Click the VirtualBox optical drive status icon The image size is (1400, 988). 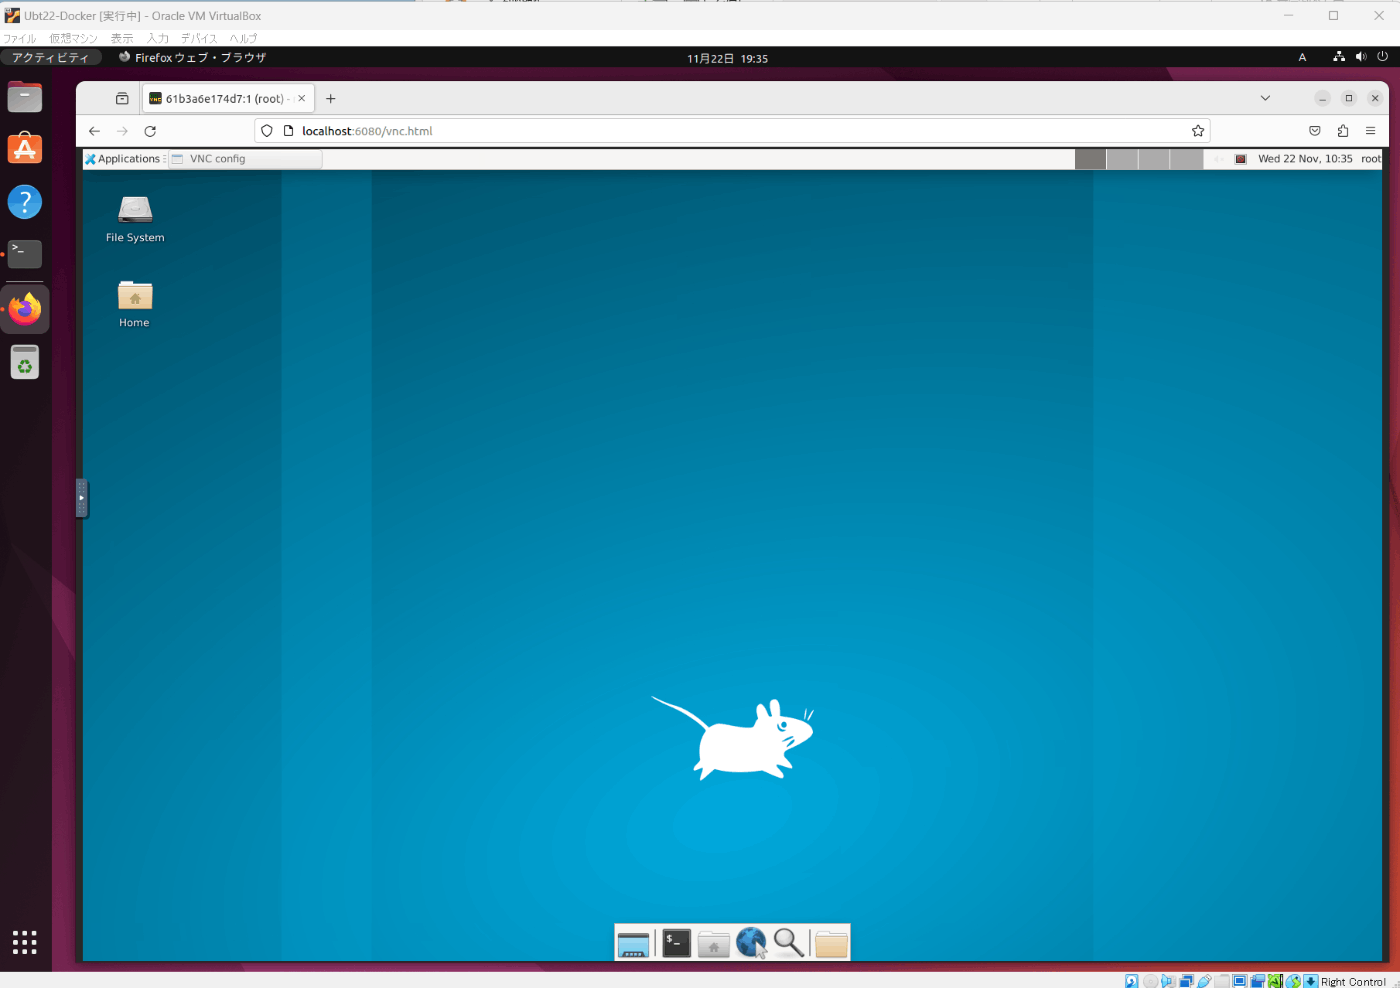click(x=1150, y=981)
